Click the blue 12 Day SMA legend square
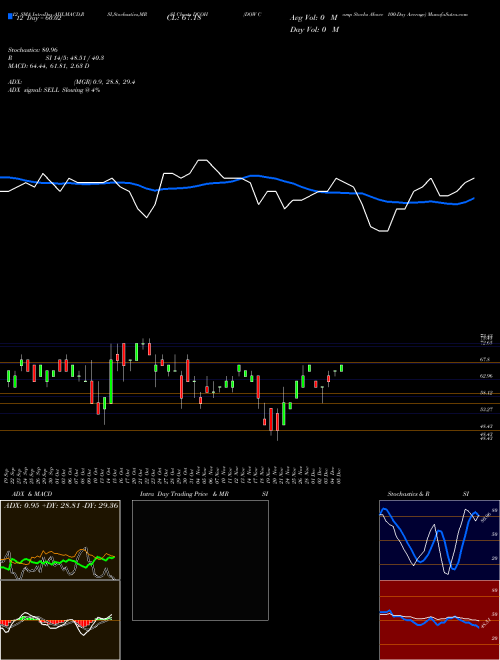The width and height of the screenshot is (500, 660). [10, 17]
